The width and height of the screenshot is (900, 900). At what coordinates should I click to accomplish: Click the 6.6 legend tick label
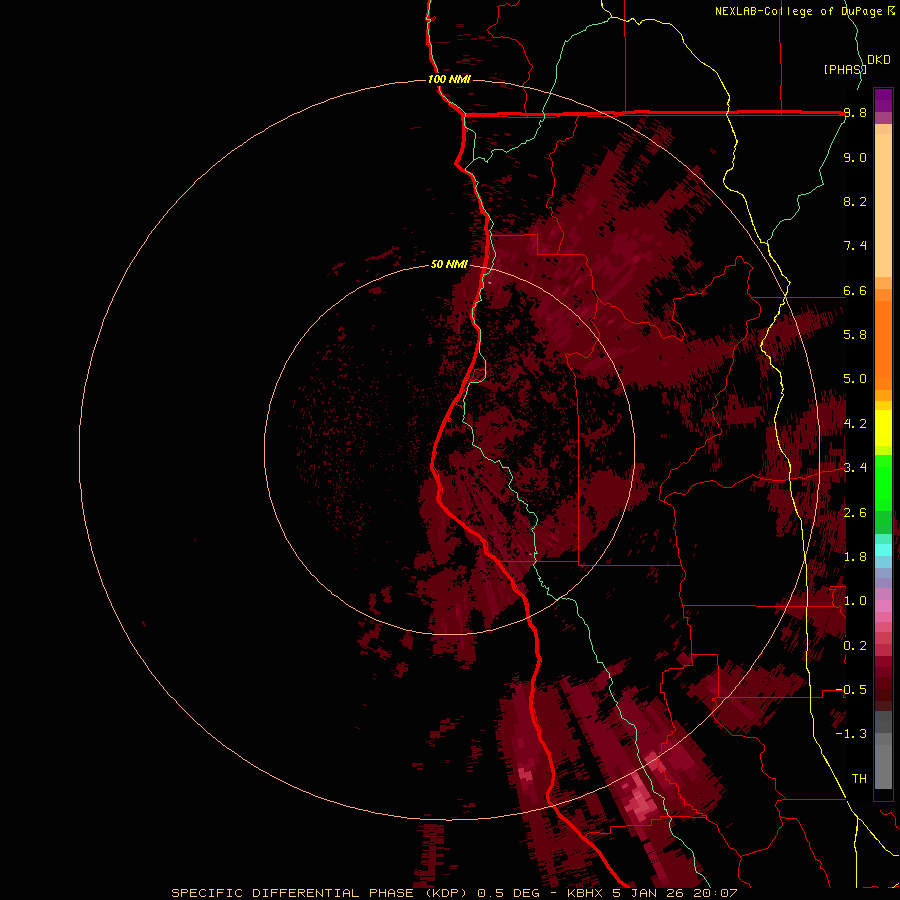click(855, 290)
